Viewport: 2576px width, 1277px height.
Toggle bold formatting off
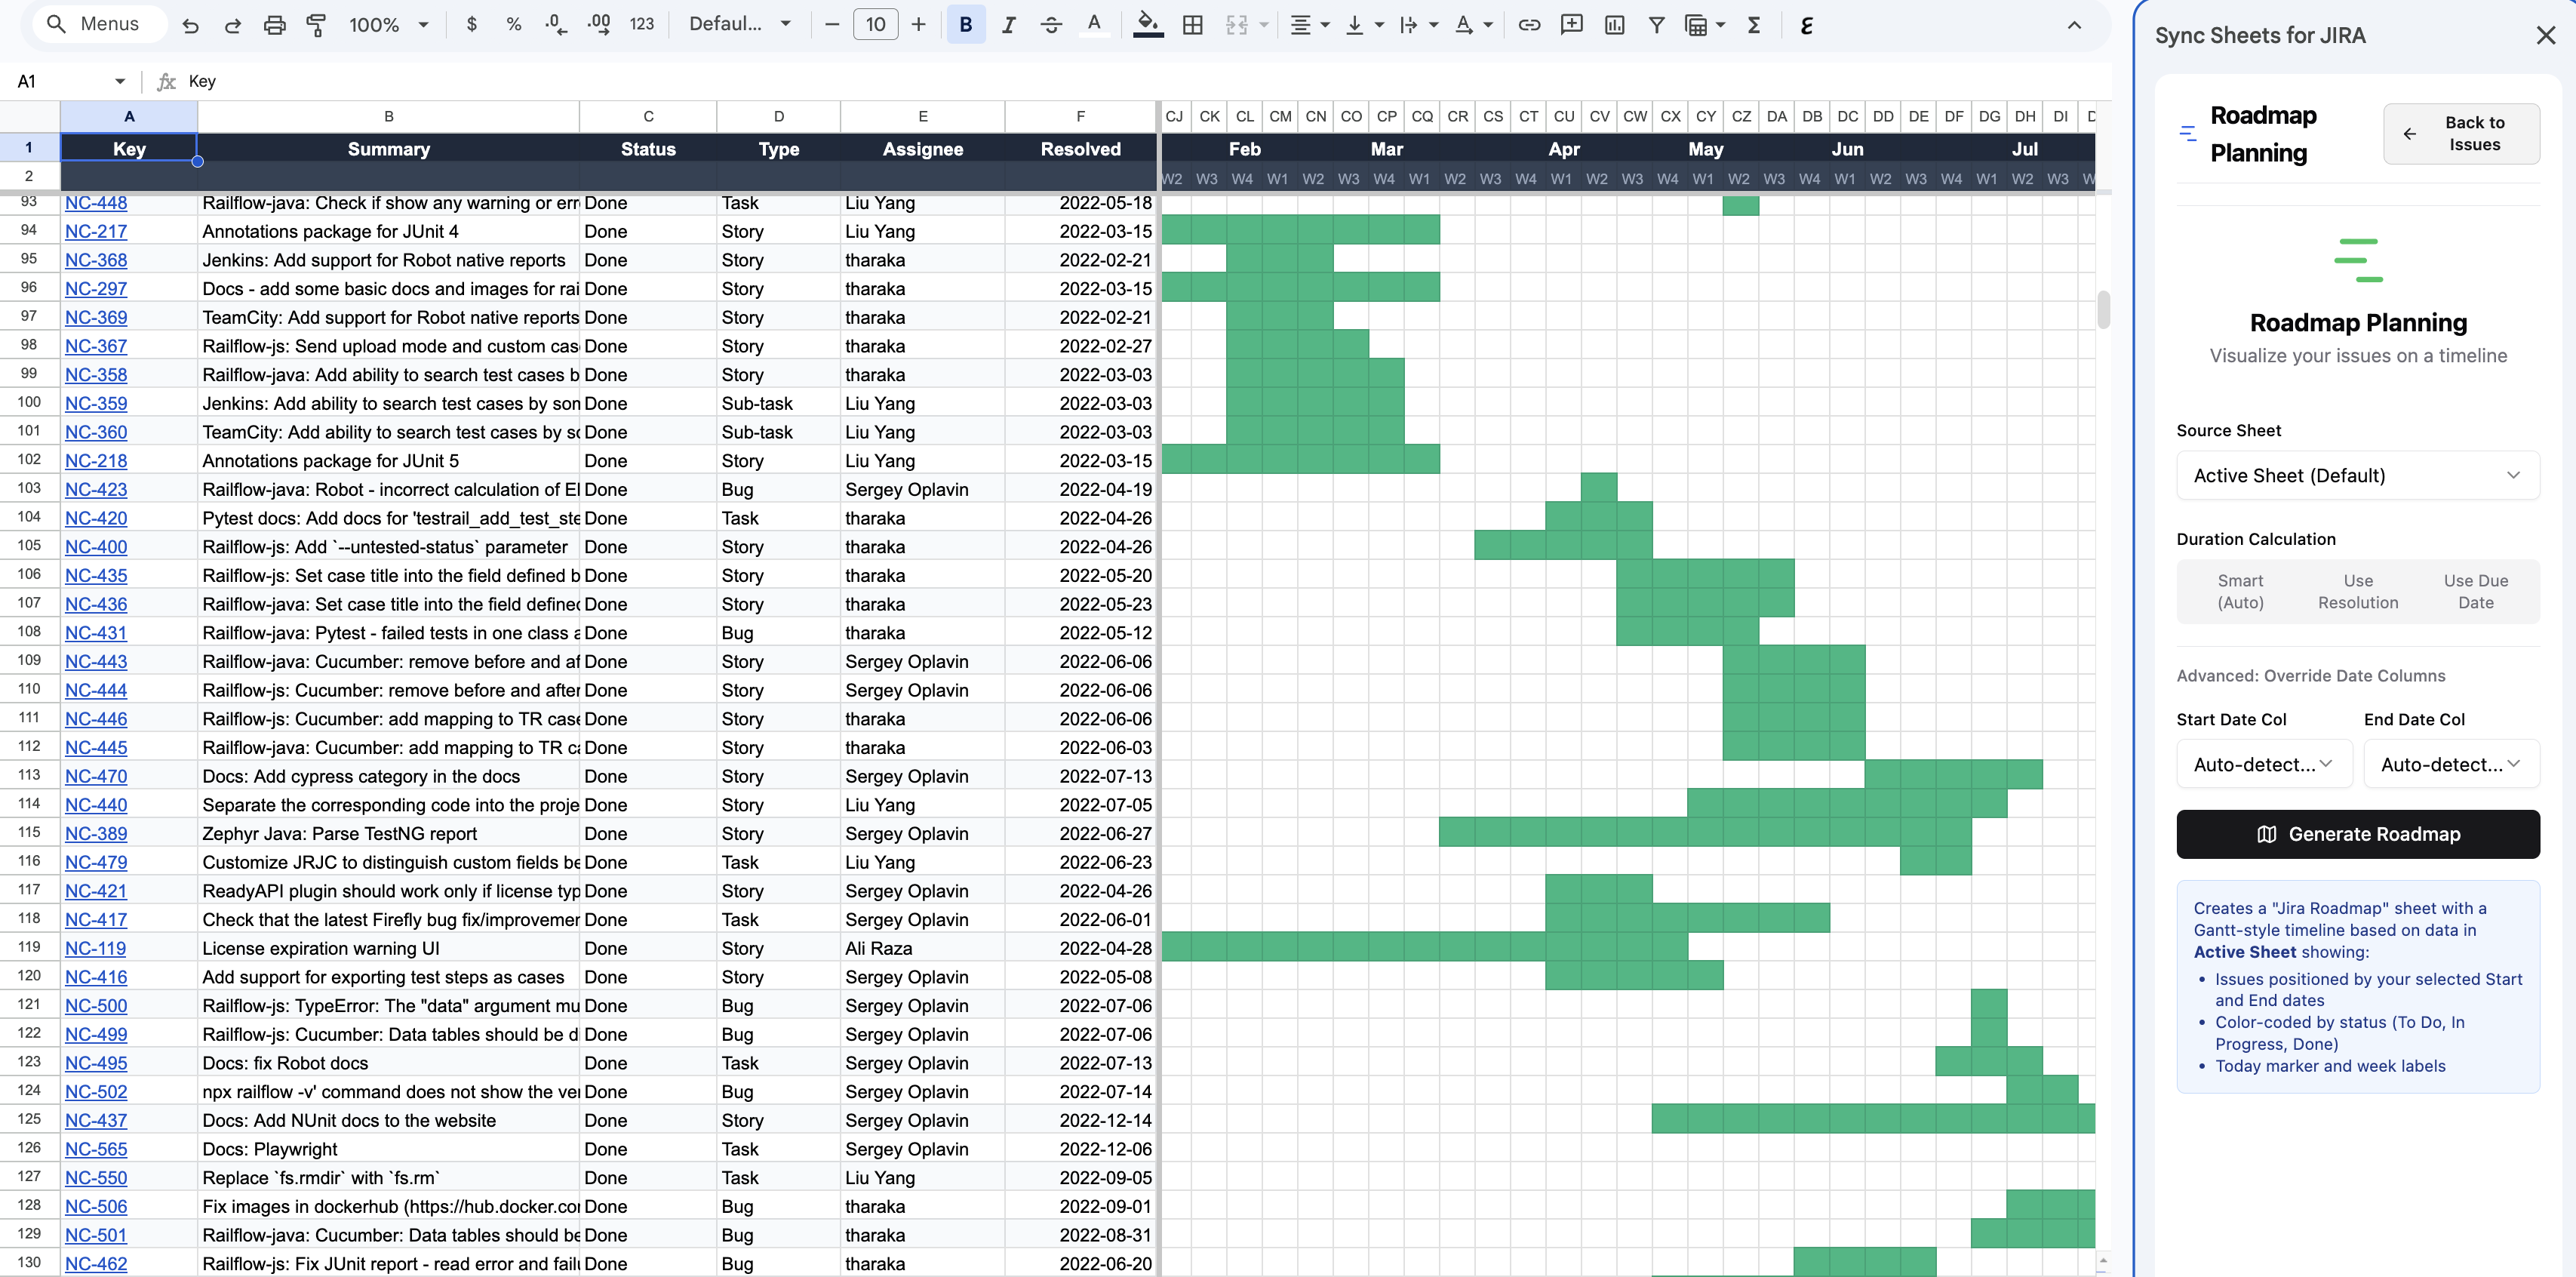pos(964,24)
